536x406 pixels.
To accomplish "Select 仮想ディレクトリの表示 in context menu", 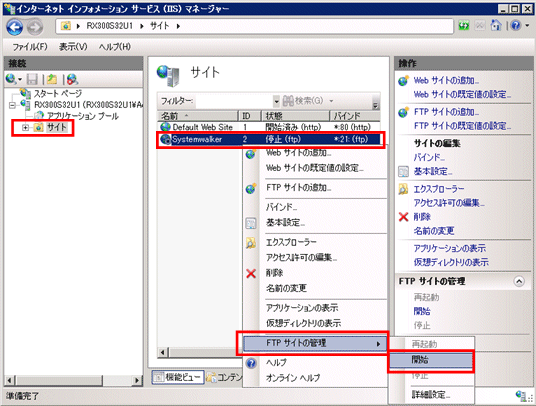I will point(303,323).
